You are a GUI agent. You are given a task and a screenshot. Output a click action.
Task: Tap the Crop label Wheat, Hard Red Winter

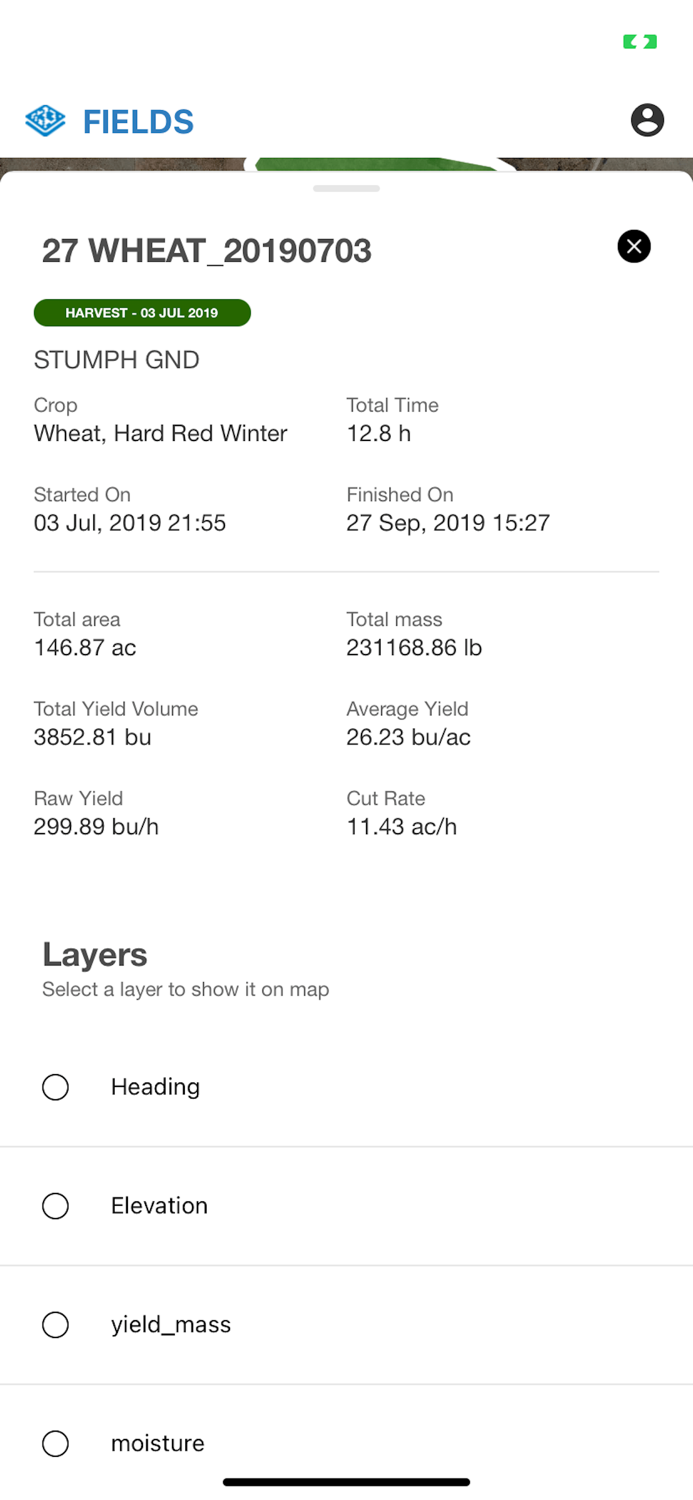pos(160,433)
